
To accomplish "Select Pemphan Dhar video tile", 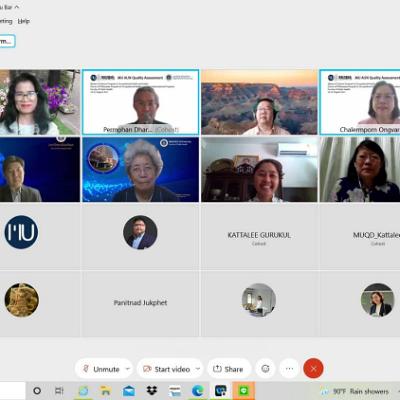I will click(141, 102).
